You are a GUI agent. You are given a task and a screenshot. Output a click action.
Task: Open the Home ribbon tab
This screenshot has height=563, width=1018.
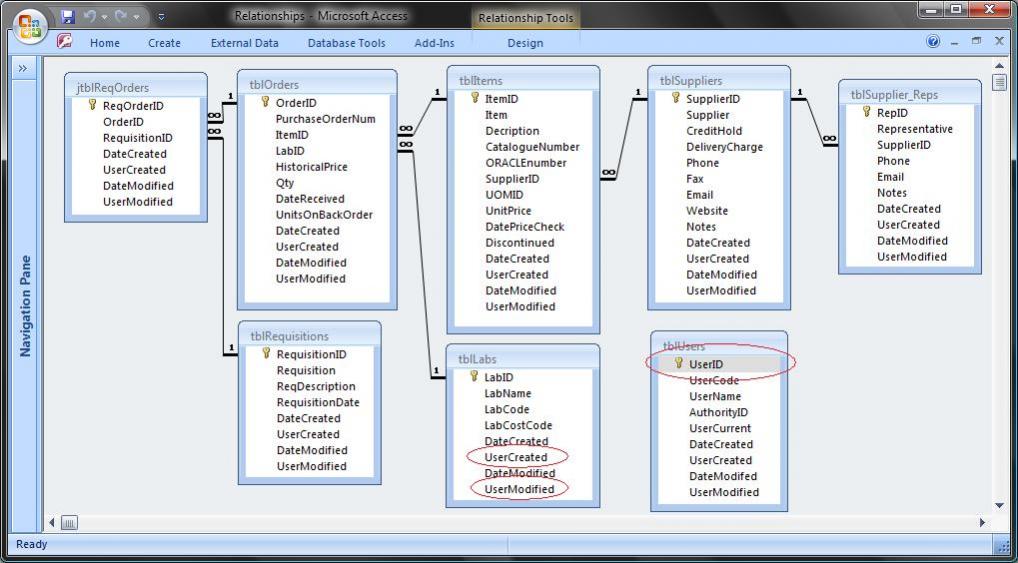pyautogui.click(x=105, y=43)
